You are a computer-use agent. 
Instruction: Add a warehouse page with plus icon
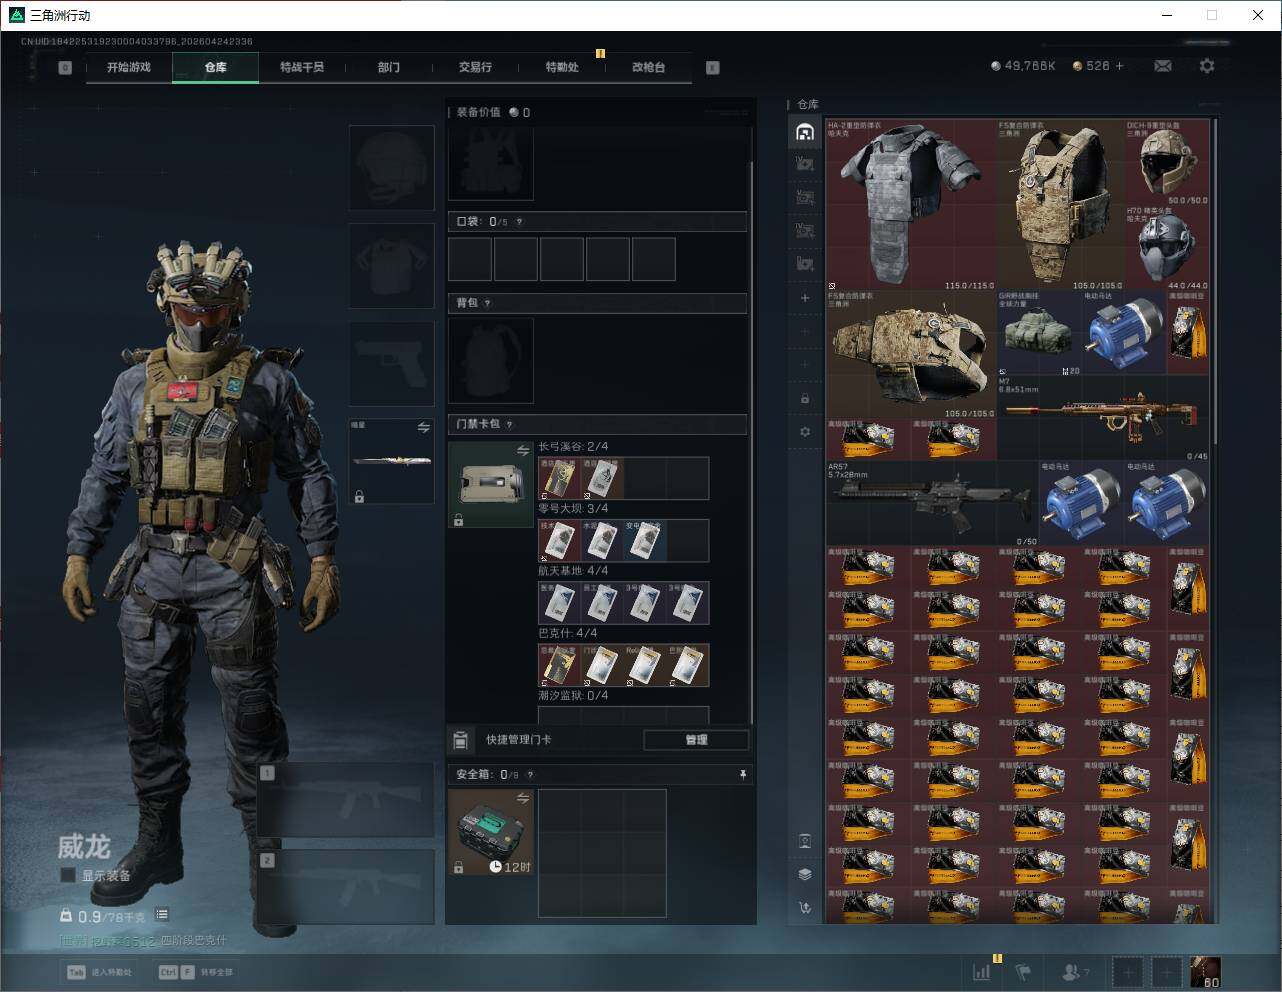click(x=805, y=298)
